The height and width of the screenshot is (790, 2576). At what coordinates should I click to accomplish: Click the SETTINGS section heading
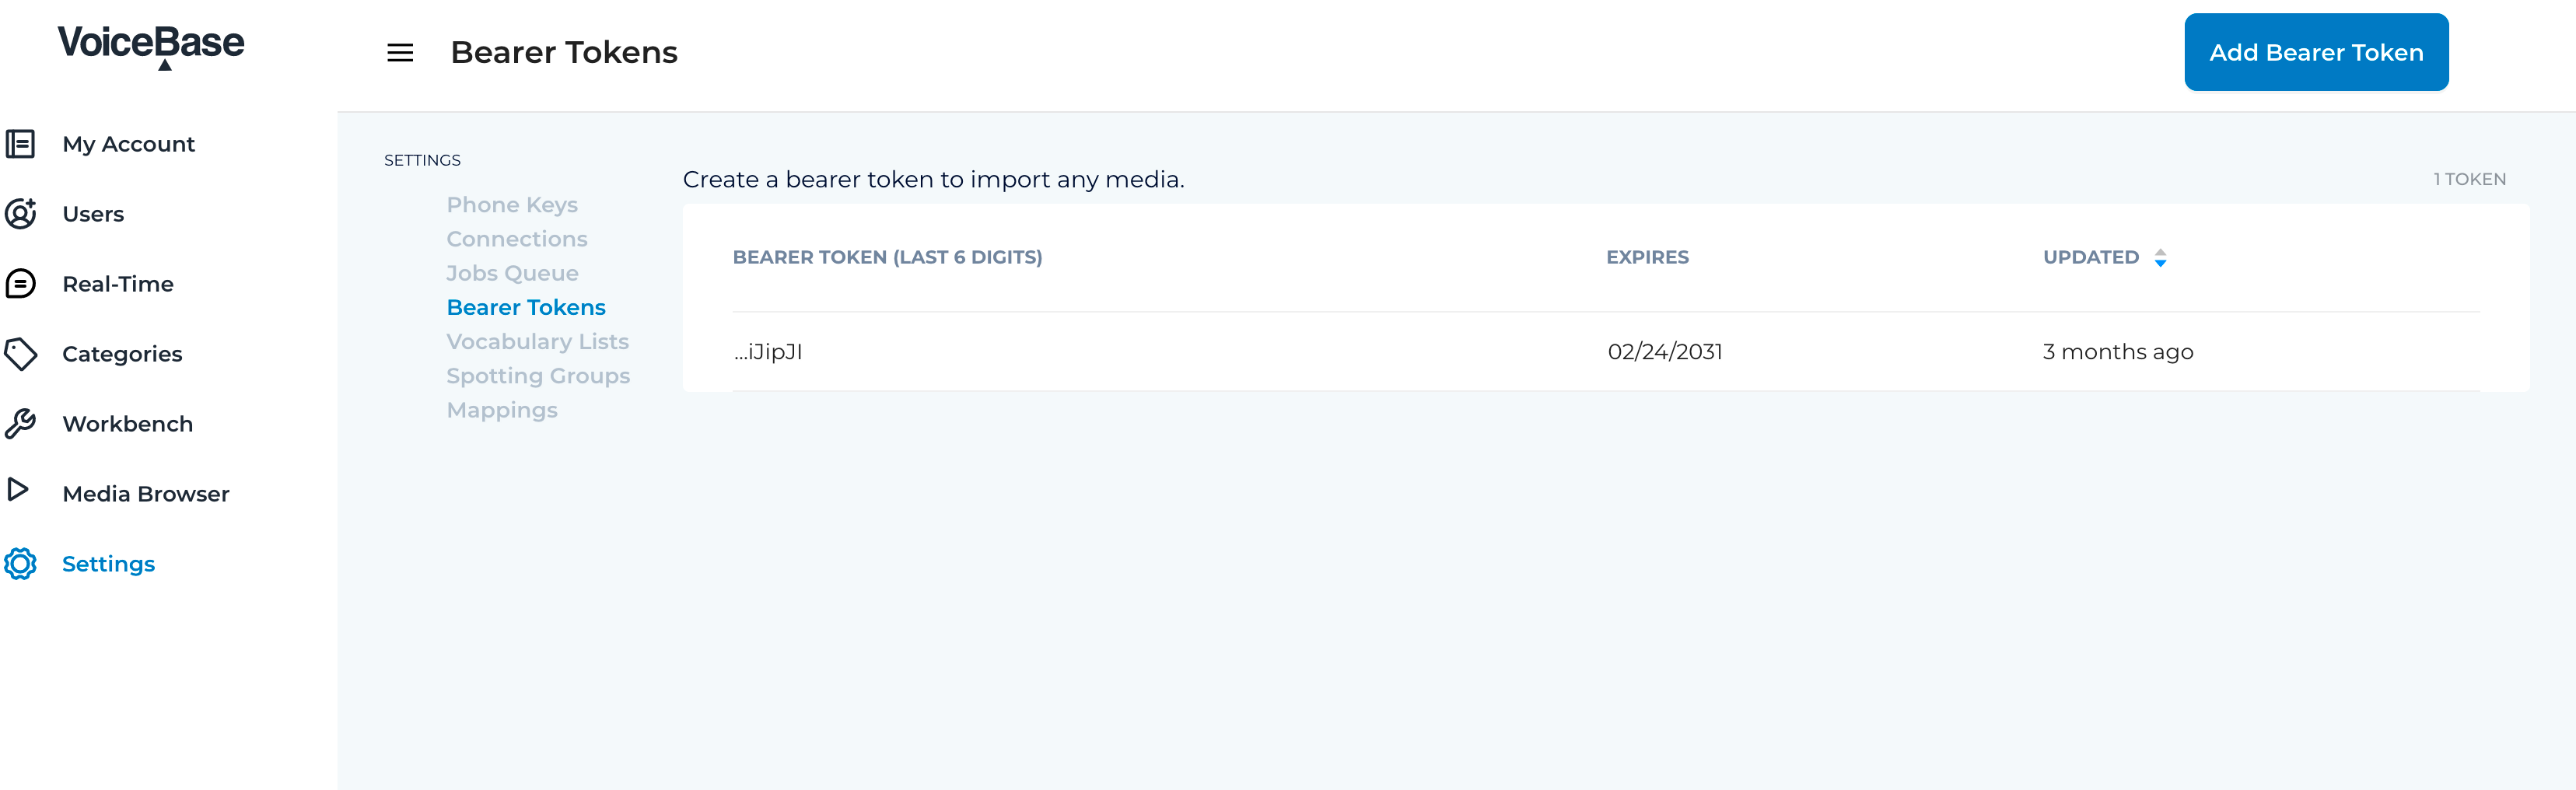click(x=422, y=160)
